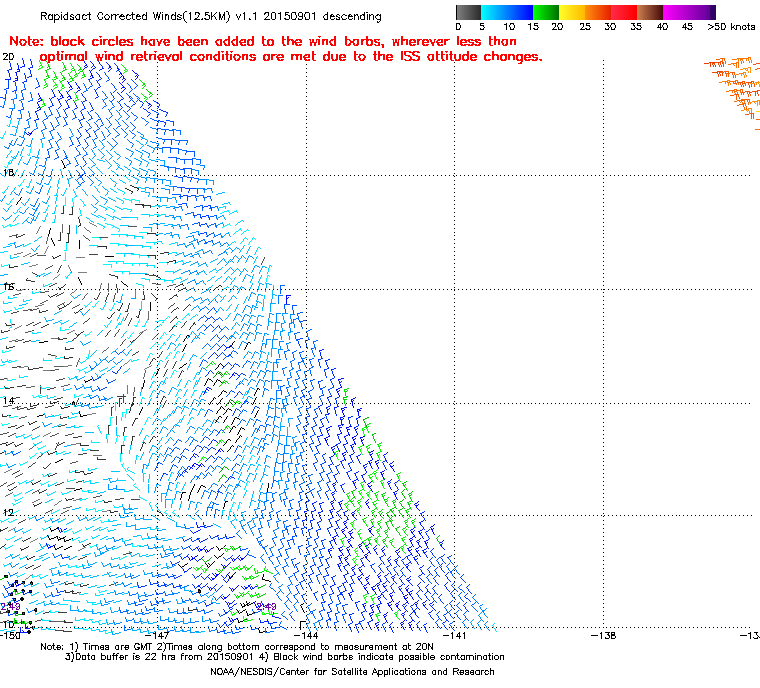Click the orange wind barb cluster at the top right
This screenshot has width=760, height=688.
[x=734, y=87]
